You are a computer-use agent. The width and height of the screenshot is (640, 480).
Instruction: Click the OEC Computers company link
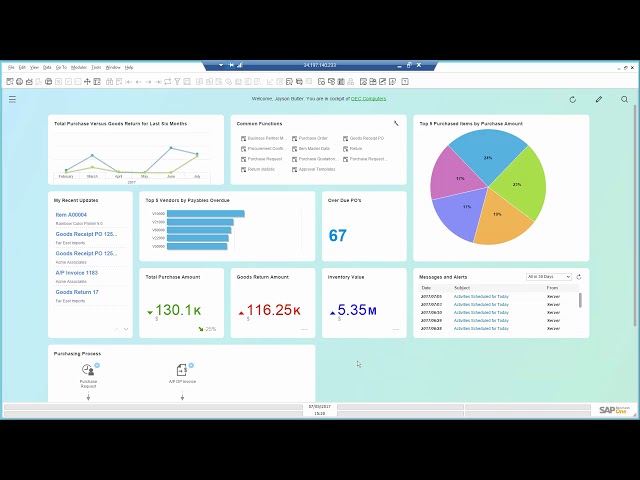point(369,99)
